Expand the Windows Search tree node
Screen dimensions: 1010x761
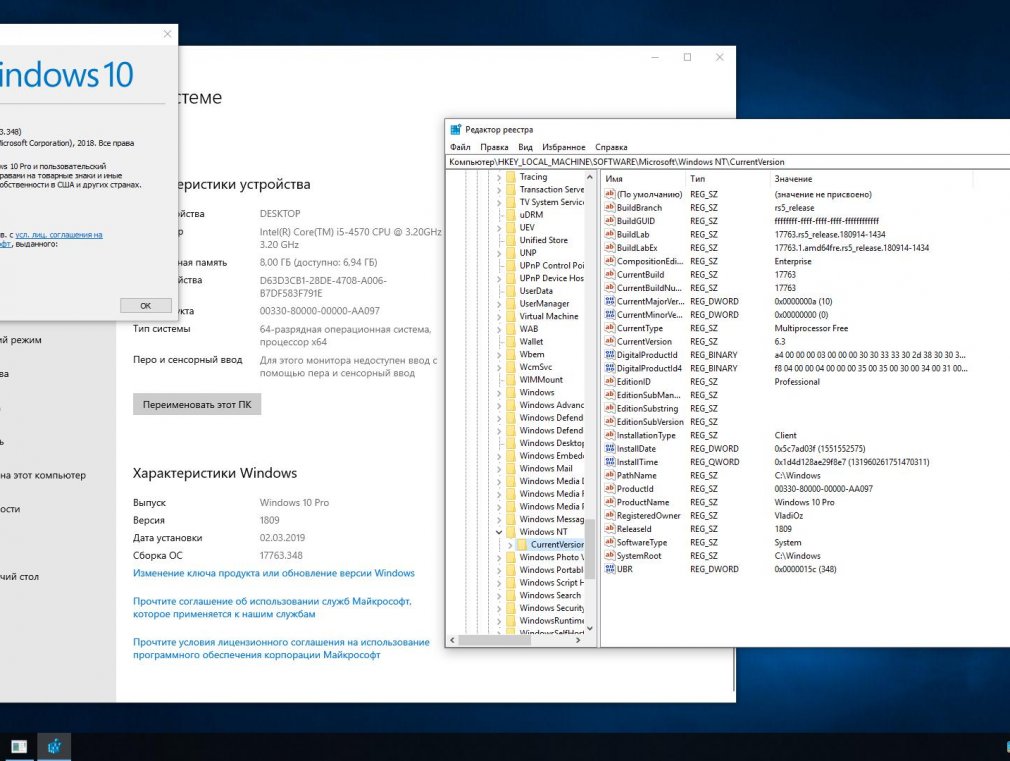(x=499, y=595)
